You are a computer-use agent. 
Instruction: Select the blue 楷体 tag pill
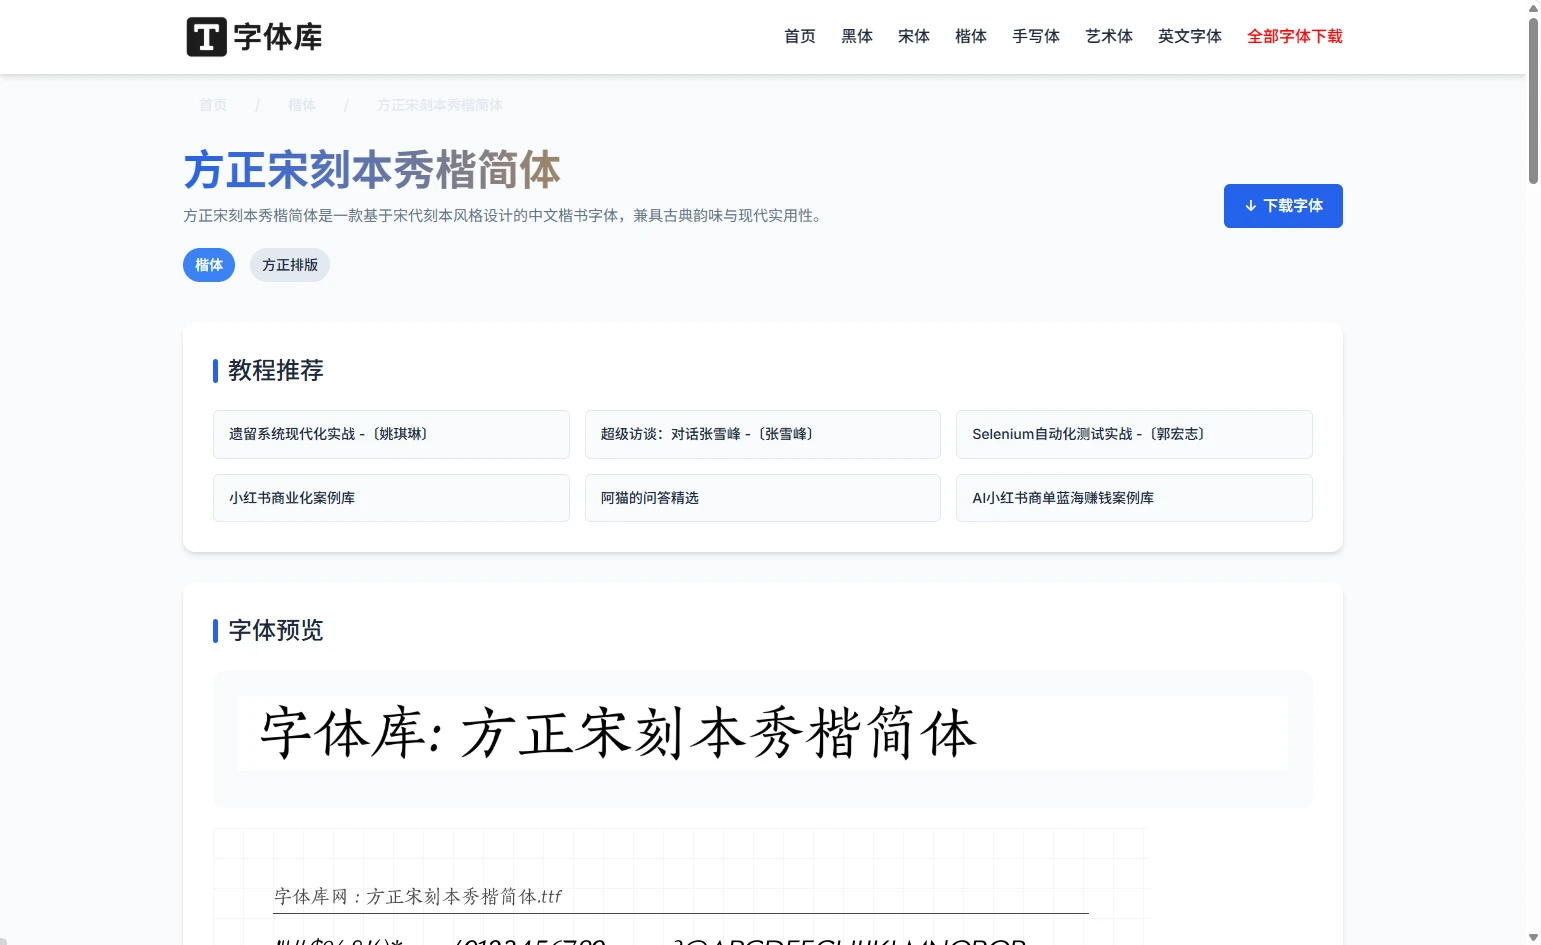coord(209,265)
